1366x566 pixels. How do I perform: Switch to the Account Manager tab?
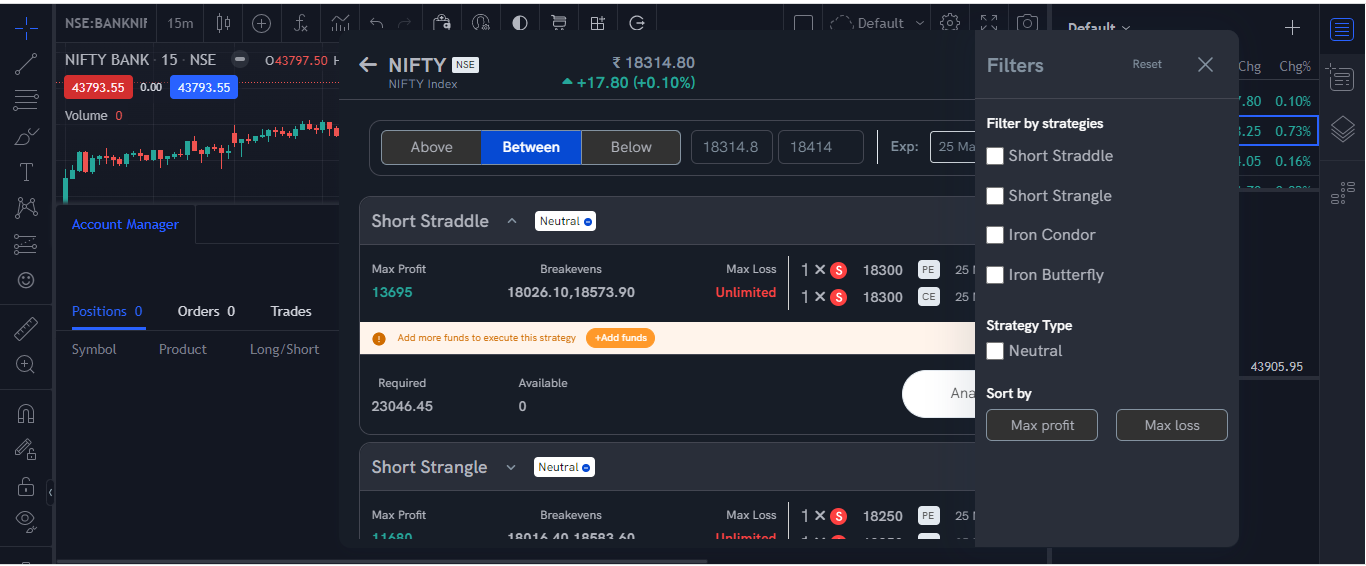(x=125, y=224)
